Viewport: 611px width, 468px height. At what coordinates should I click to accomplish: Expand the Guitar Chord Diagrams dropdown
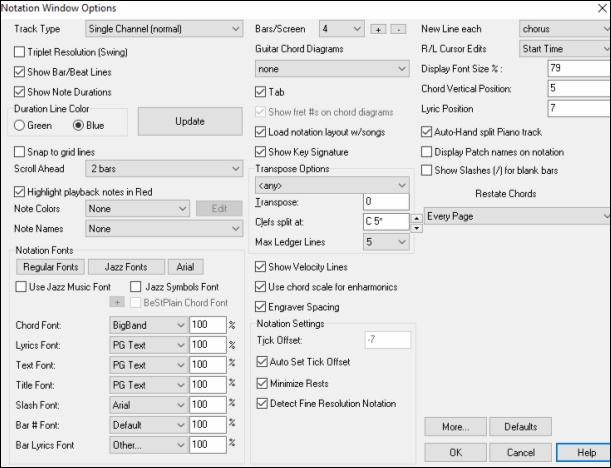click(x=332, y=69)
